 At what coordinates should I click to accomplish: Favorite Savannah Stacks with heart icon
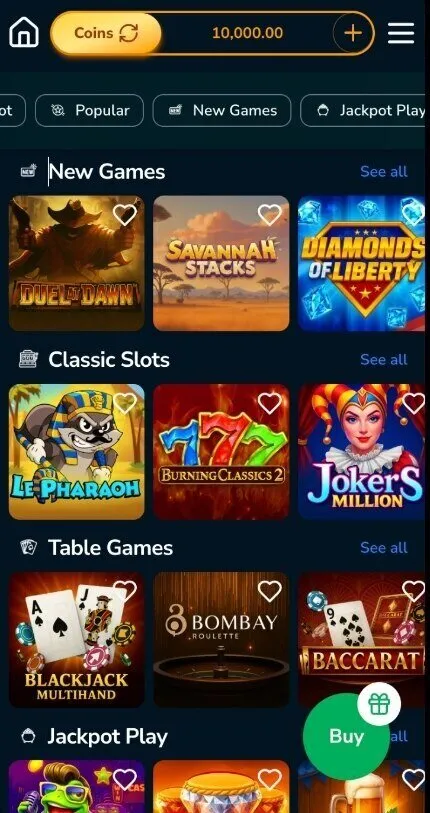(x=269, y=215)
